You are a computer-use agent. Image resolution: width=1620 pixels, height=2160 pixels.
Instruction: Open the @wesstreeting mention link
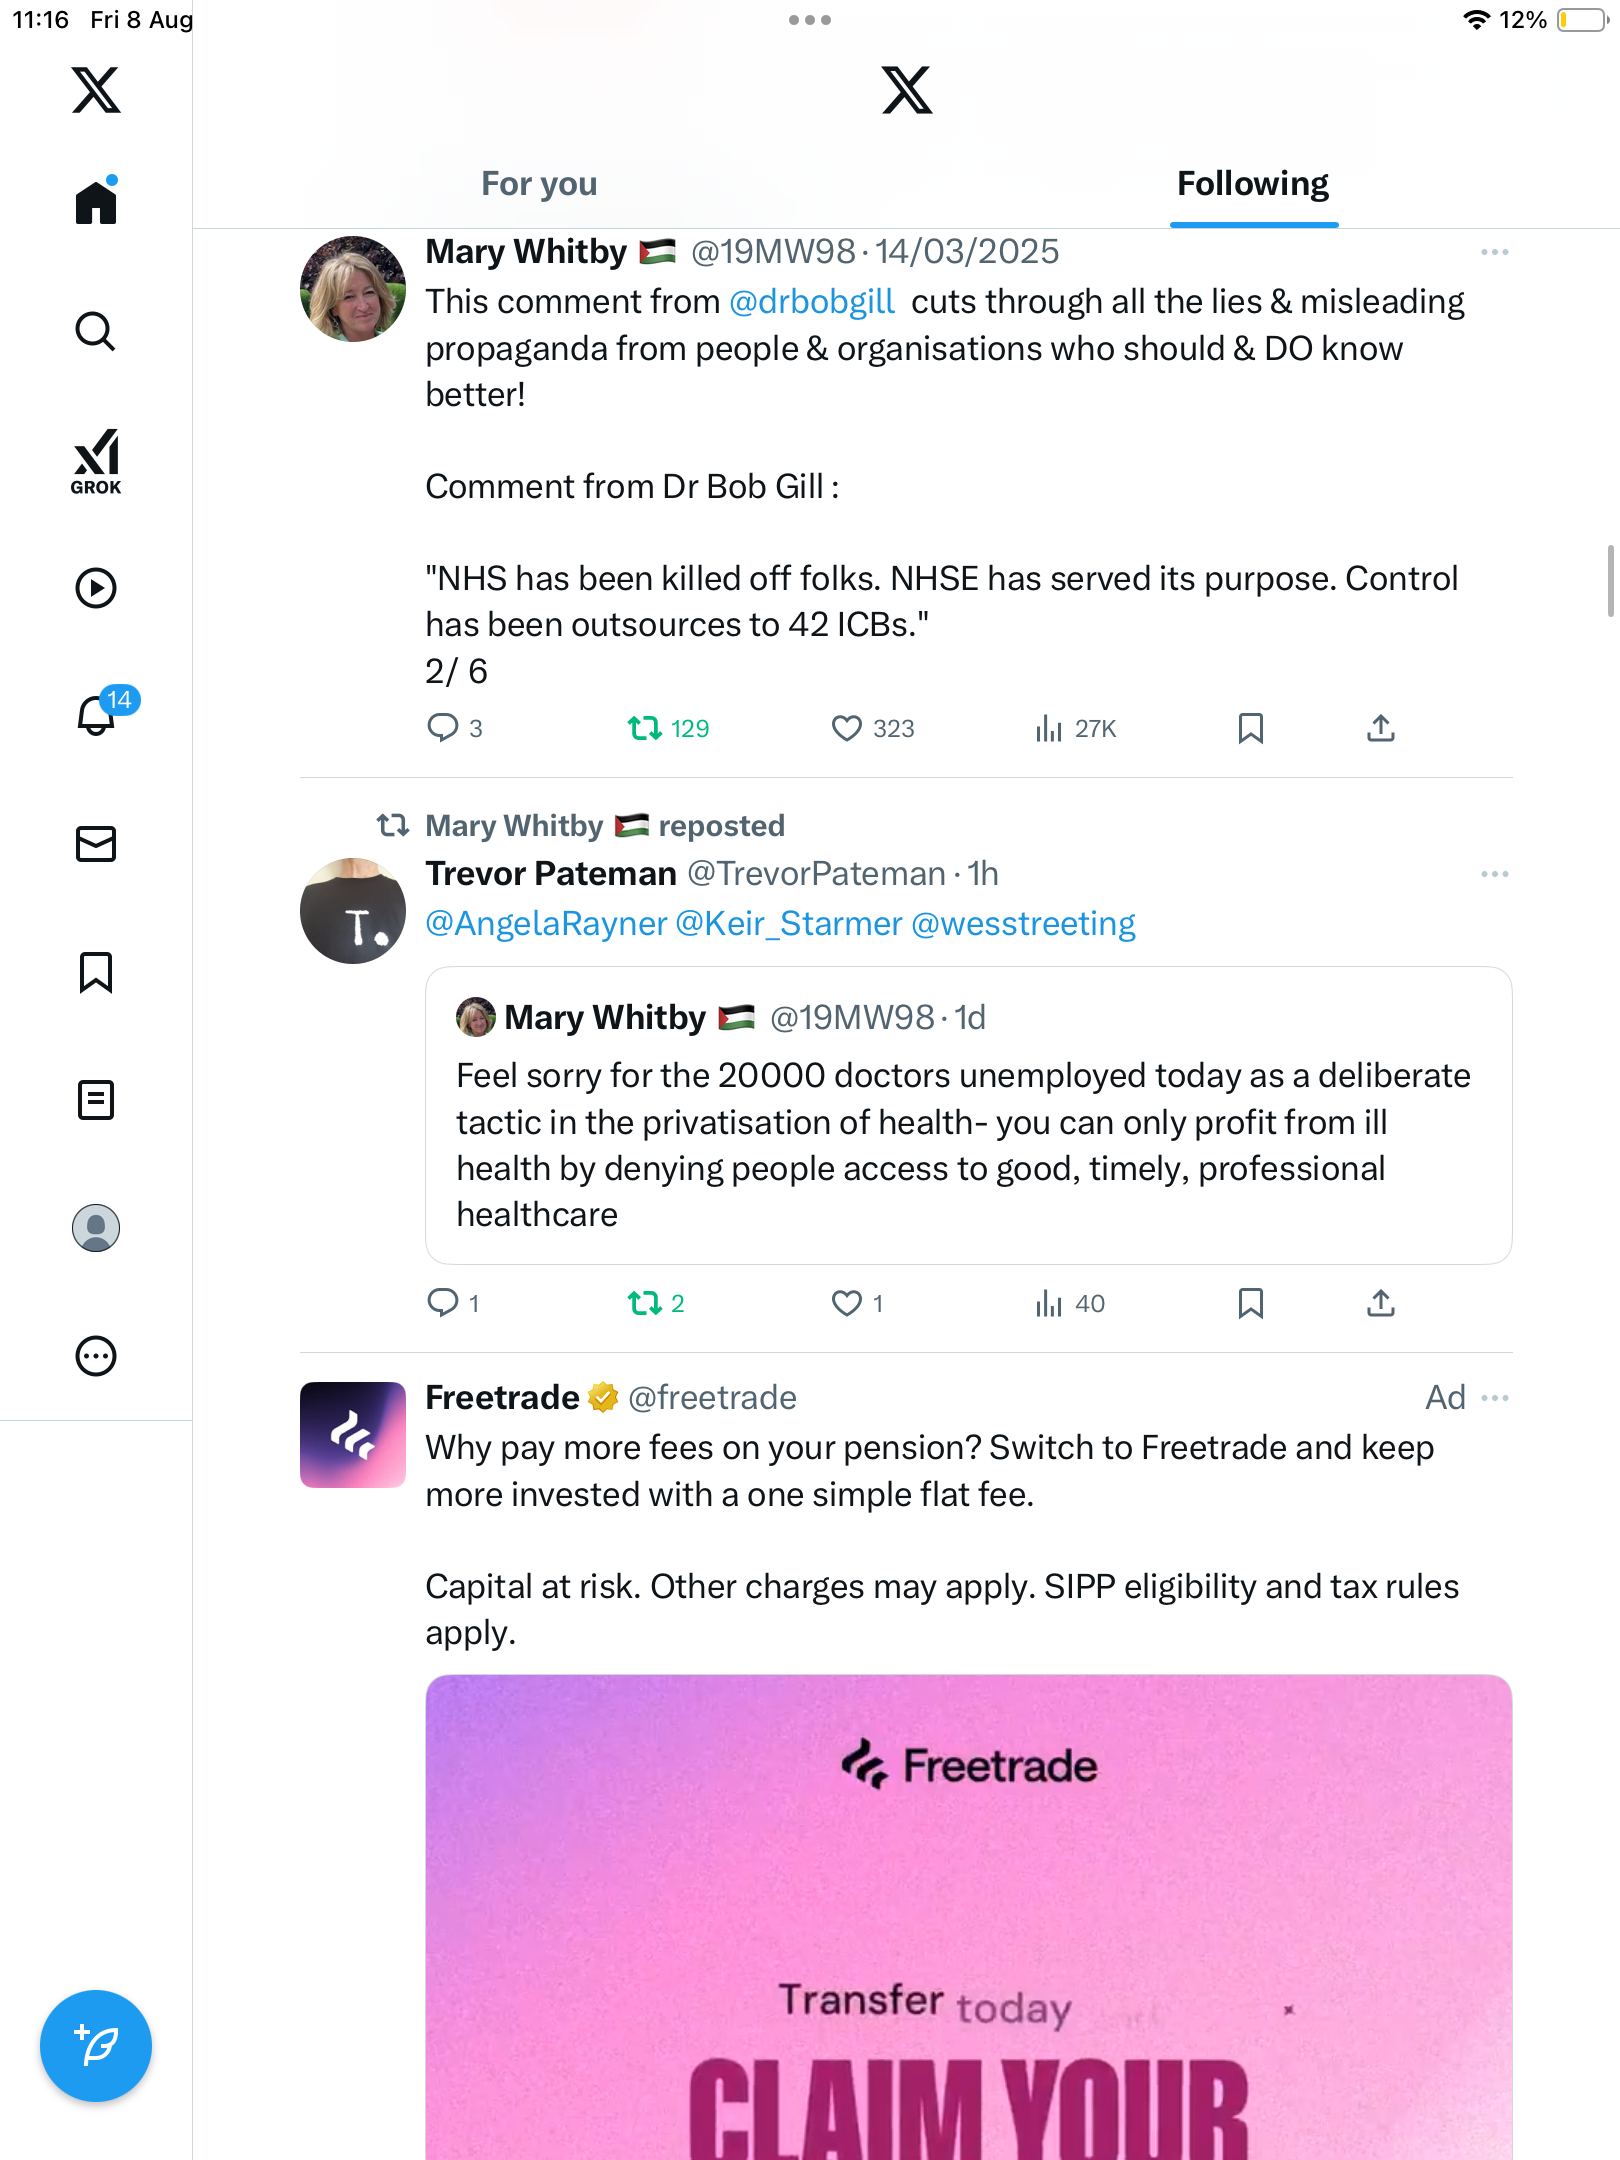click(1023, 924)
